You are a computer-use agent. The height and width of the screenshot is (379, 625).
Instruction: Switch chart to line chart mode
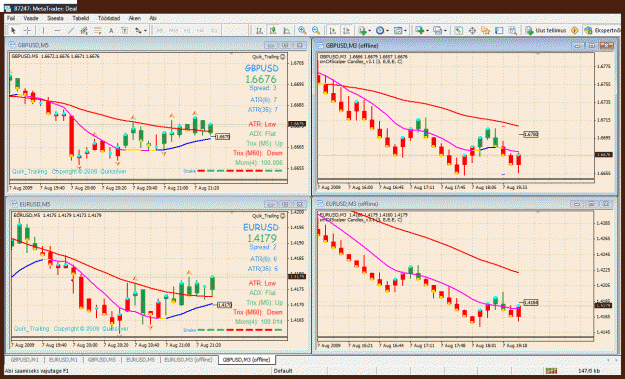[x=287, y=31]
